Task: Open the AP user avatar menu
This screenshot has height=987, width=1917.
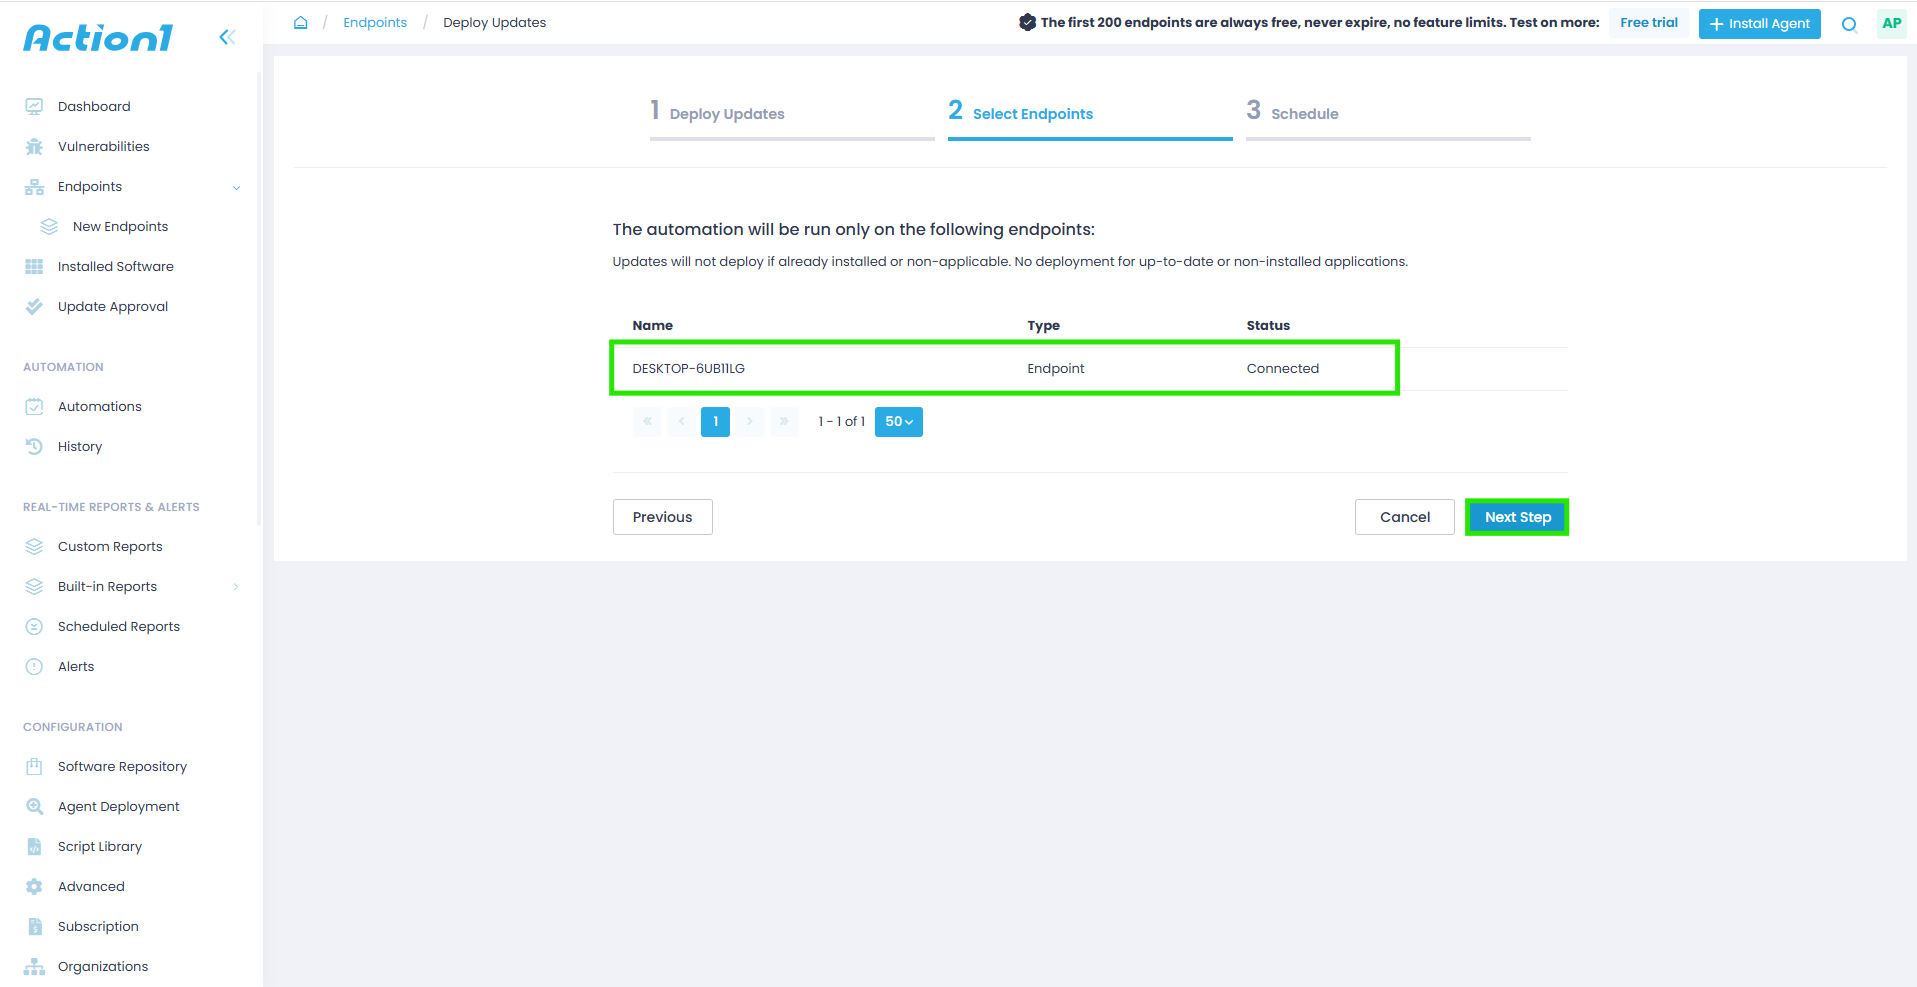Action: [1891, 24]
